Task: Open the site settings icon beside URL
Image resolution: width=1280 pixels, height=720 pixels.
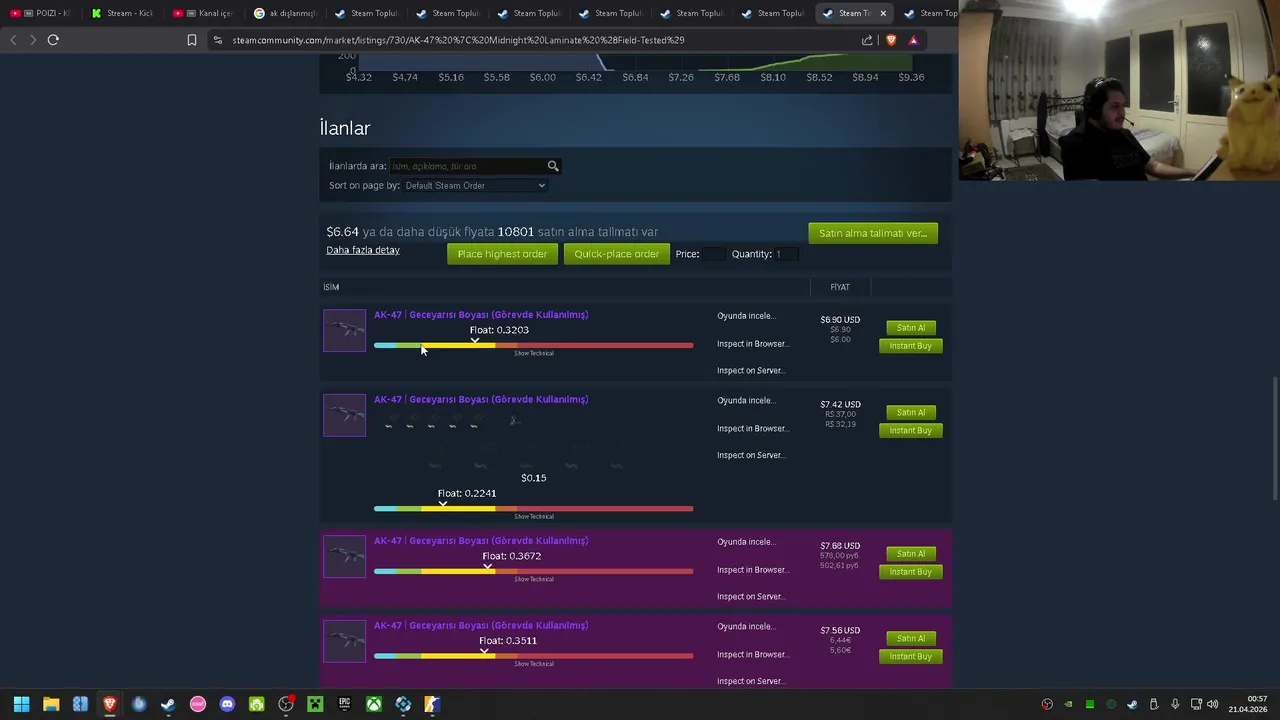Action: 218,40
